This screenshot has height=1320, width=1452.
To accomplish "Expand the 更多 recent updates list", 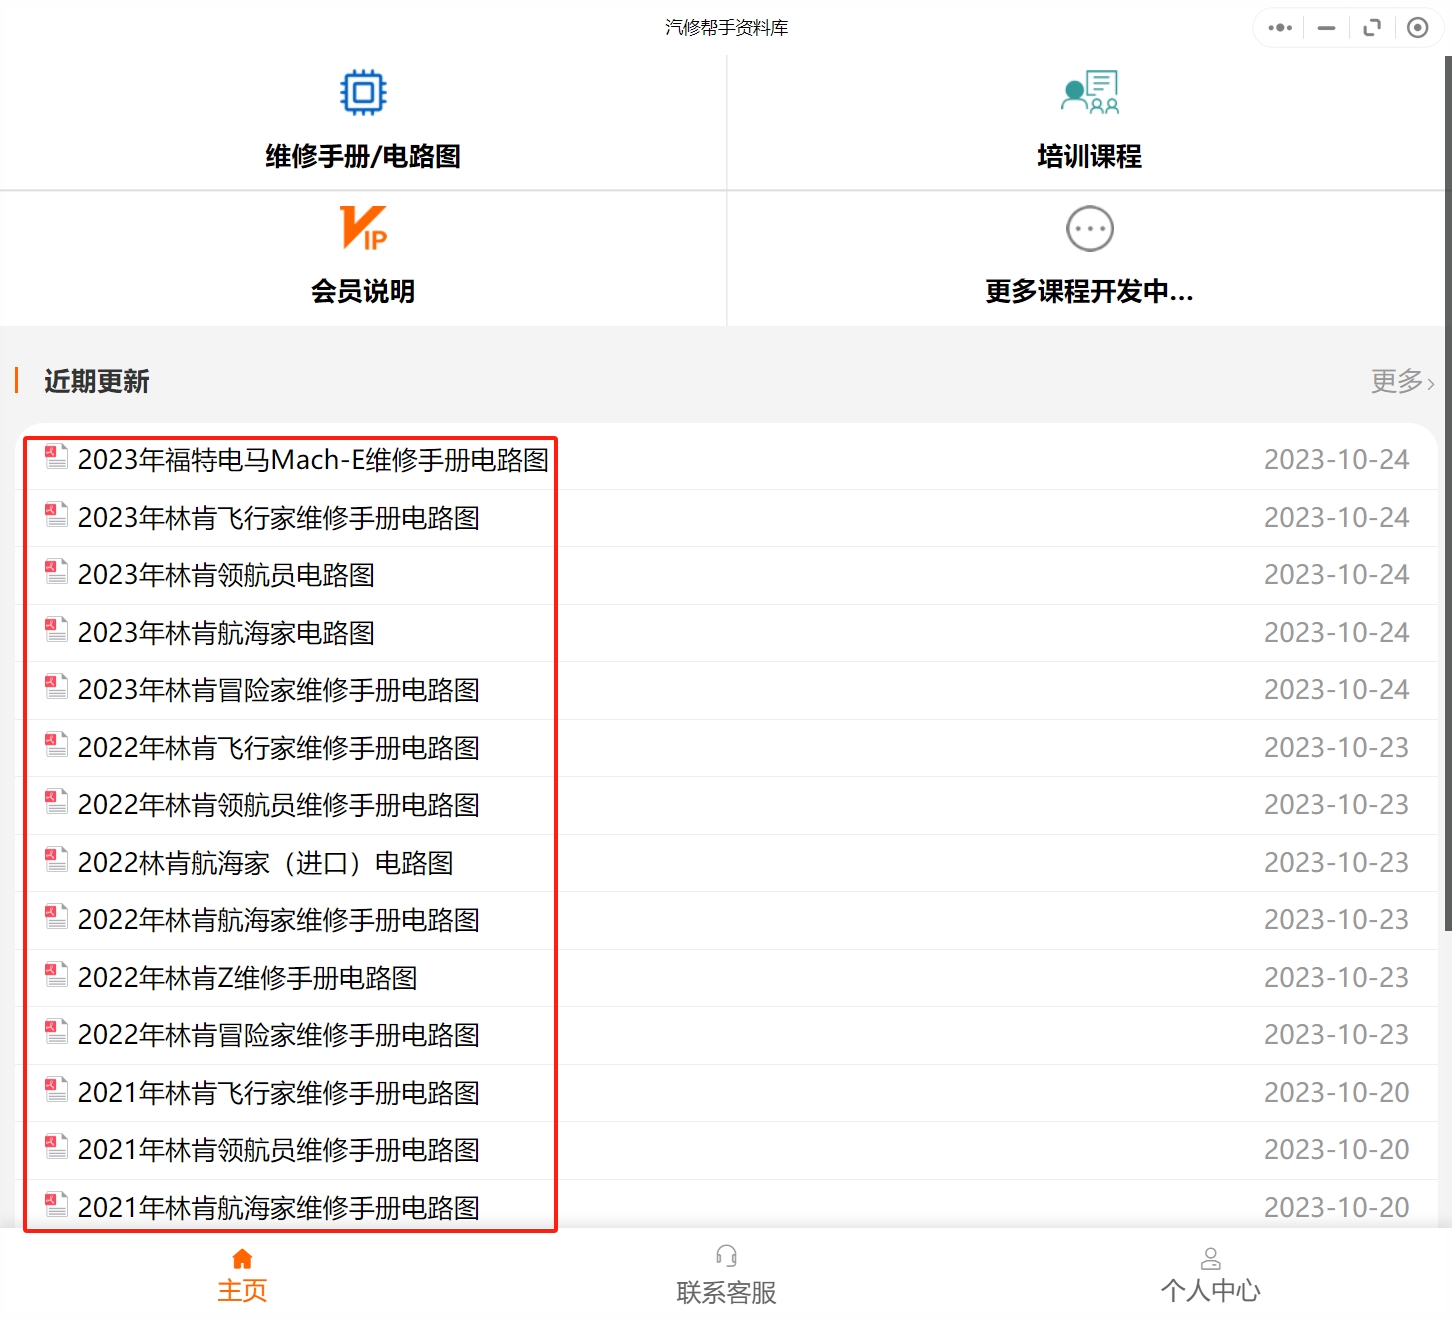I will [x=1399, y=381].
